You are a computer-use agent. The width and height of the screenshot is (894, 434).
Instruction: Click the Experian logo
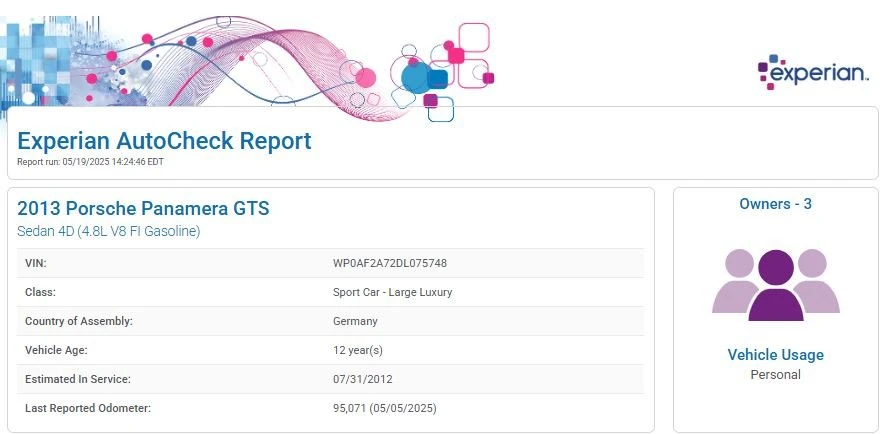coord(813,72)
